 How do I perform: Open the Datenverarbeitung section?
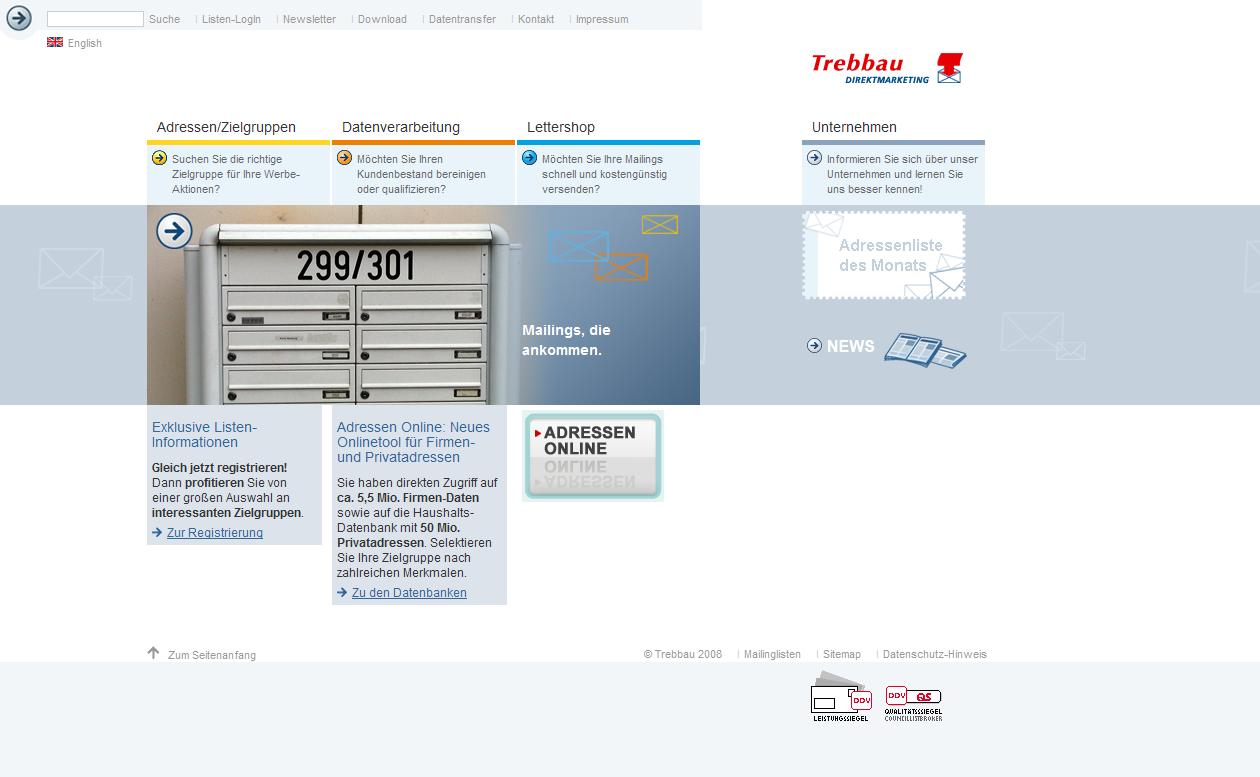coord(401,127)
